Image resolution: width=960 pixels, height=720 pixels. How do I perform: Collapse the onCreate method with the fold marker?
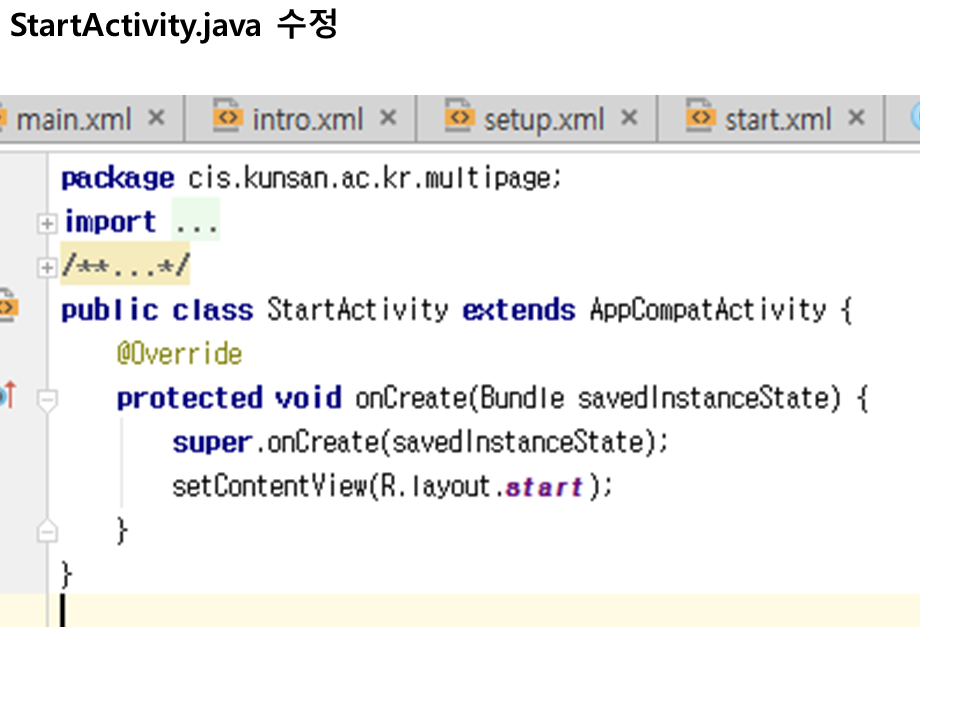tap(46, 400)
